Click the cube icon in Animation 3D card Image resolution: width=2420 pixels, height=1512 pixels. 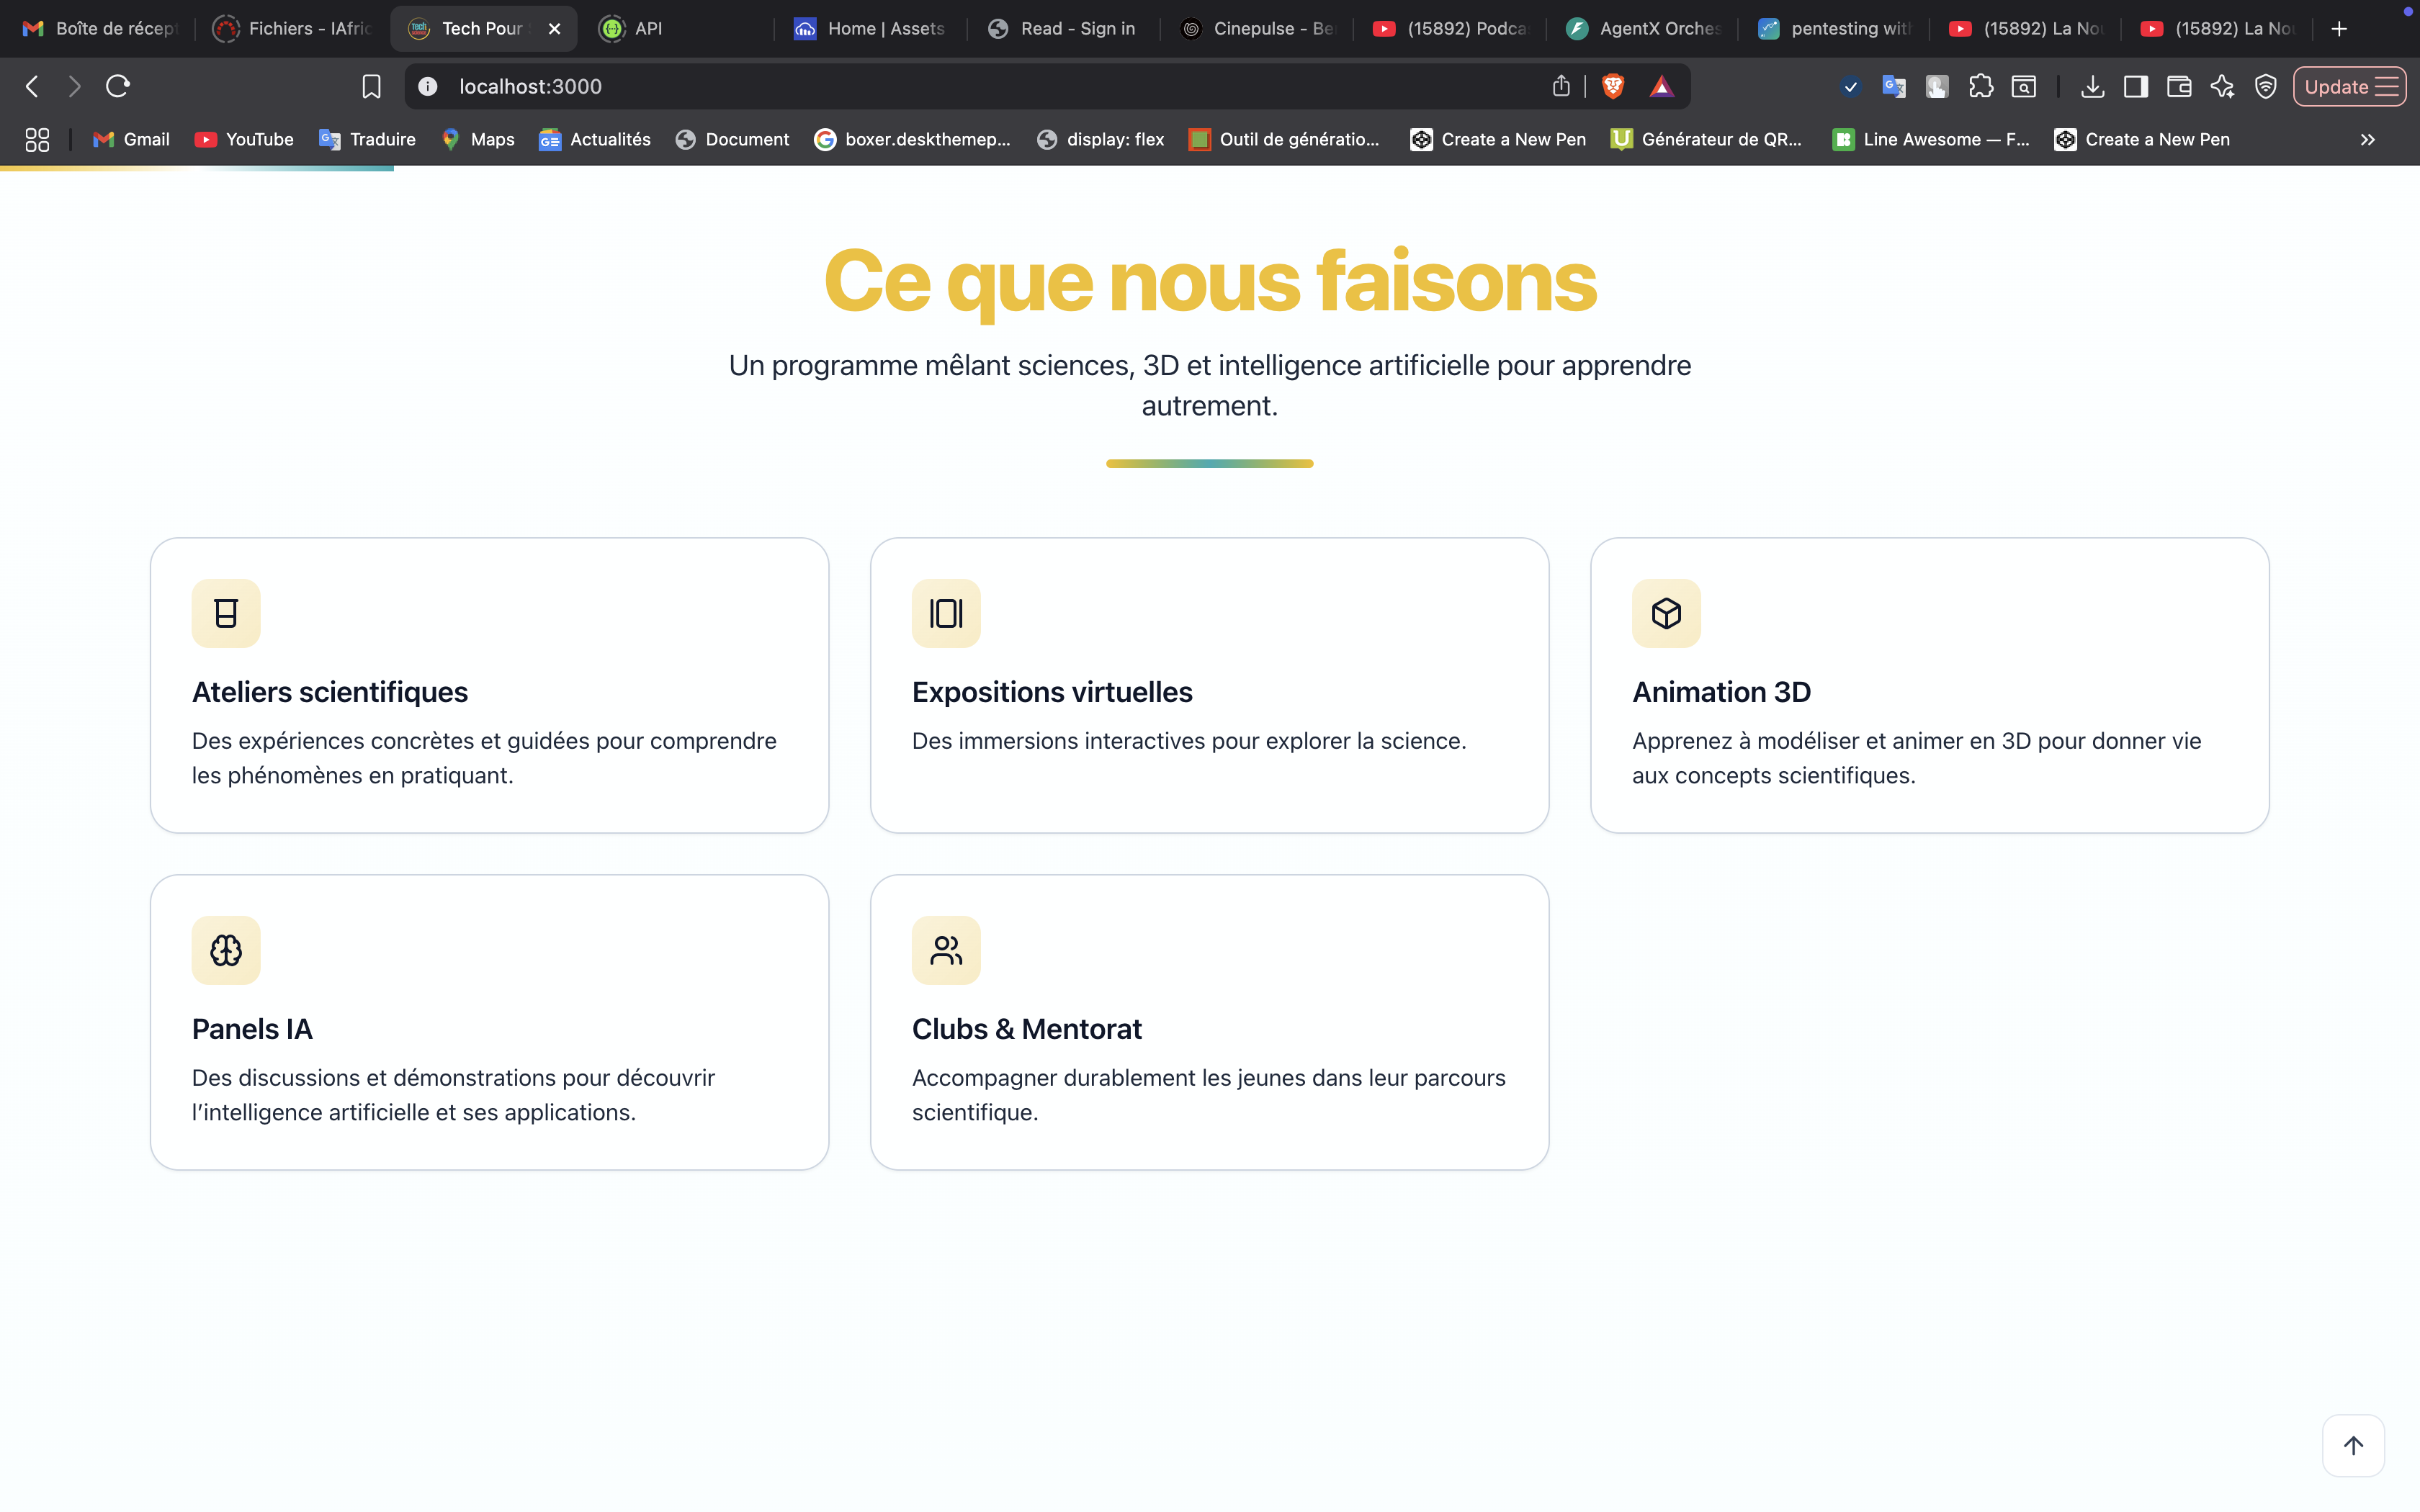click(x=1666, y=613)
